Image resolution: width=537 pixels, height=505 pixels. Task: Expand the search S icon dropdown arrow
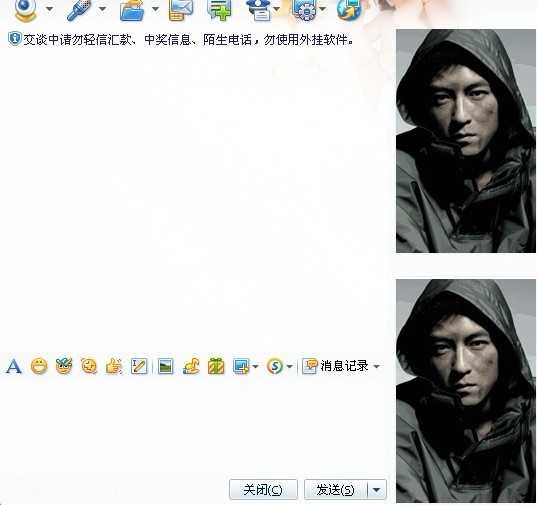(289, 367)
